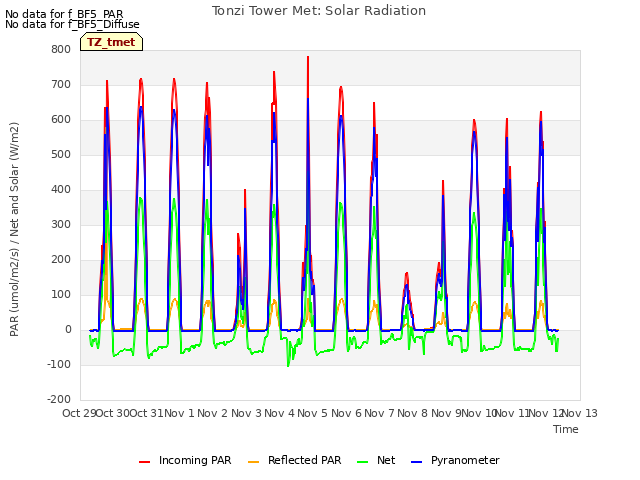
Task: Click the red Incoming PAR legend swatch
Action: point(144,462)
